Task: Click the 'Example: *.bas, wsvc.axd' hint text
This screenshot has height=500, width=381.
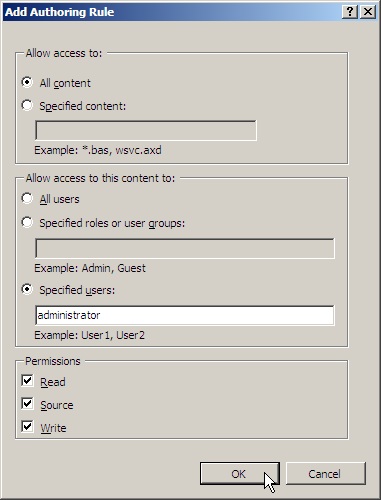Action: tap(98, 150)
